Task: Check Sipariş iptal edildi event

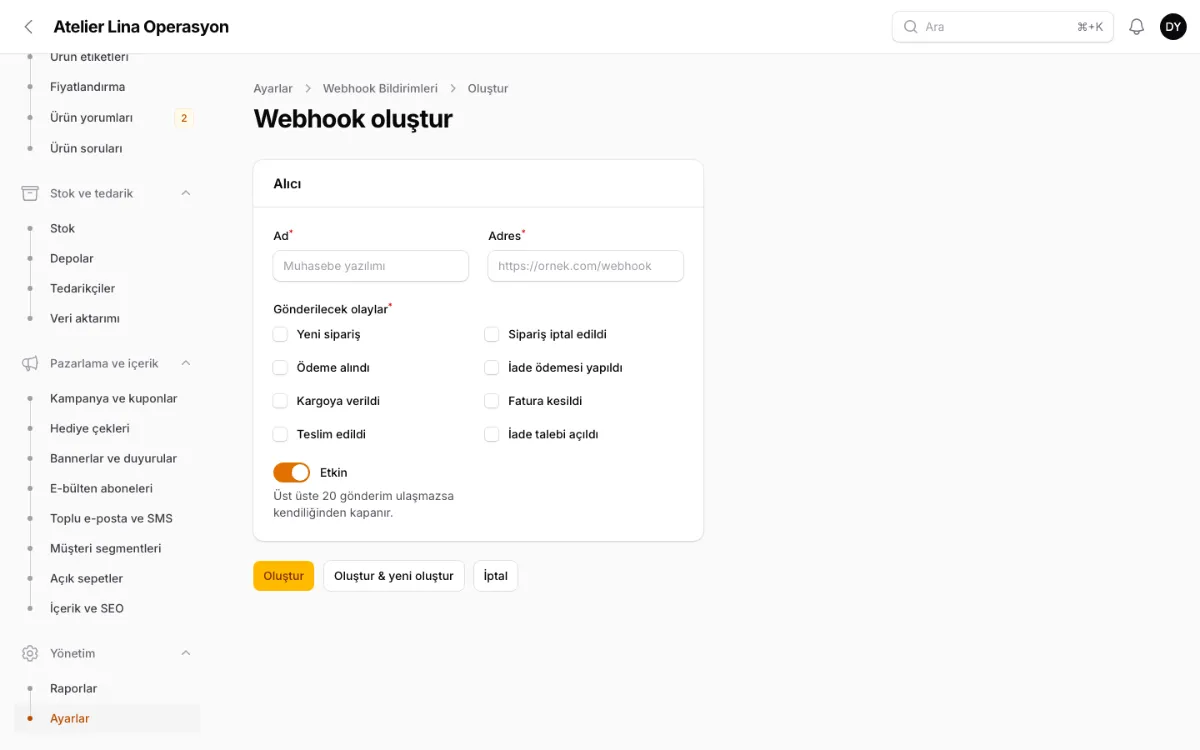Action: click(492, 334)
